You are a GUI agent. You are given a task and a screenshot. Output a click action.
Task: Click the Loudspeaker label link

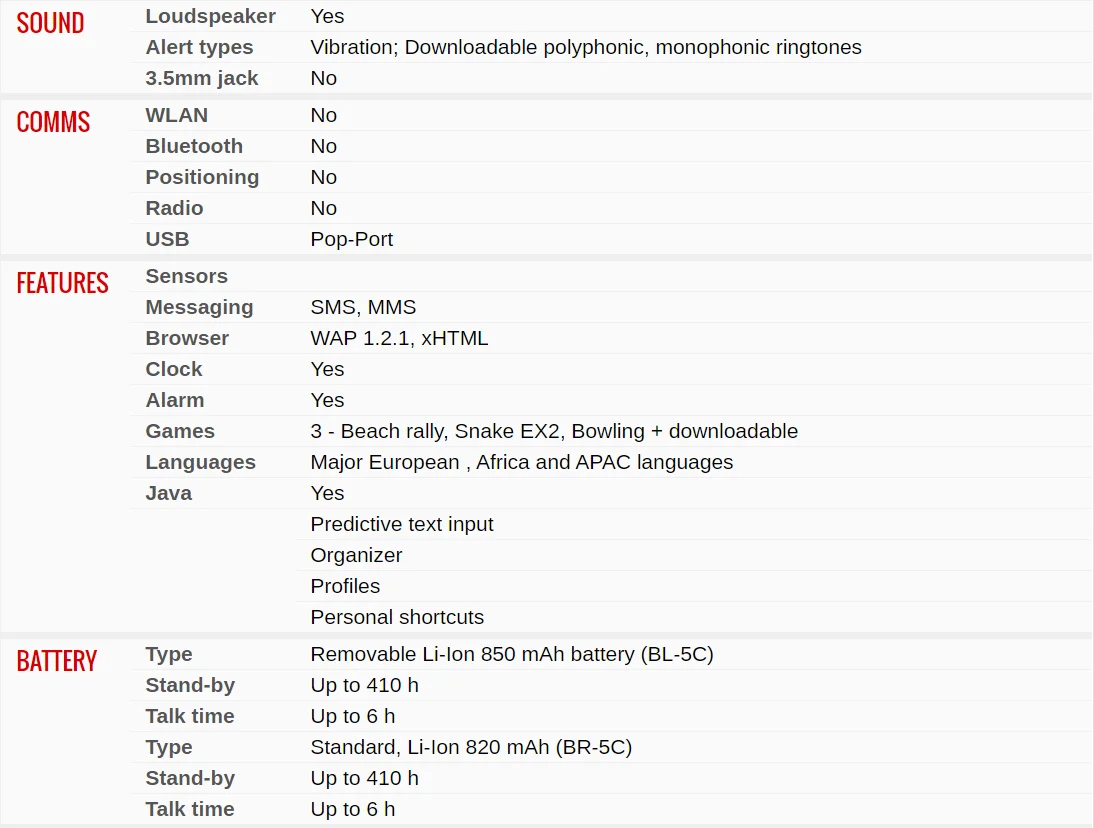click(x=210, y=16)
